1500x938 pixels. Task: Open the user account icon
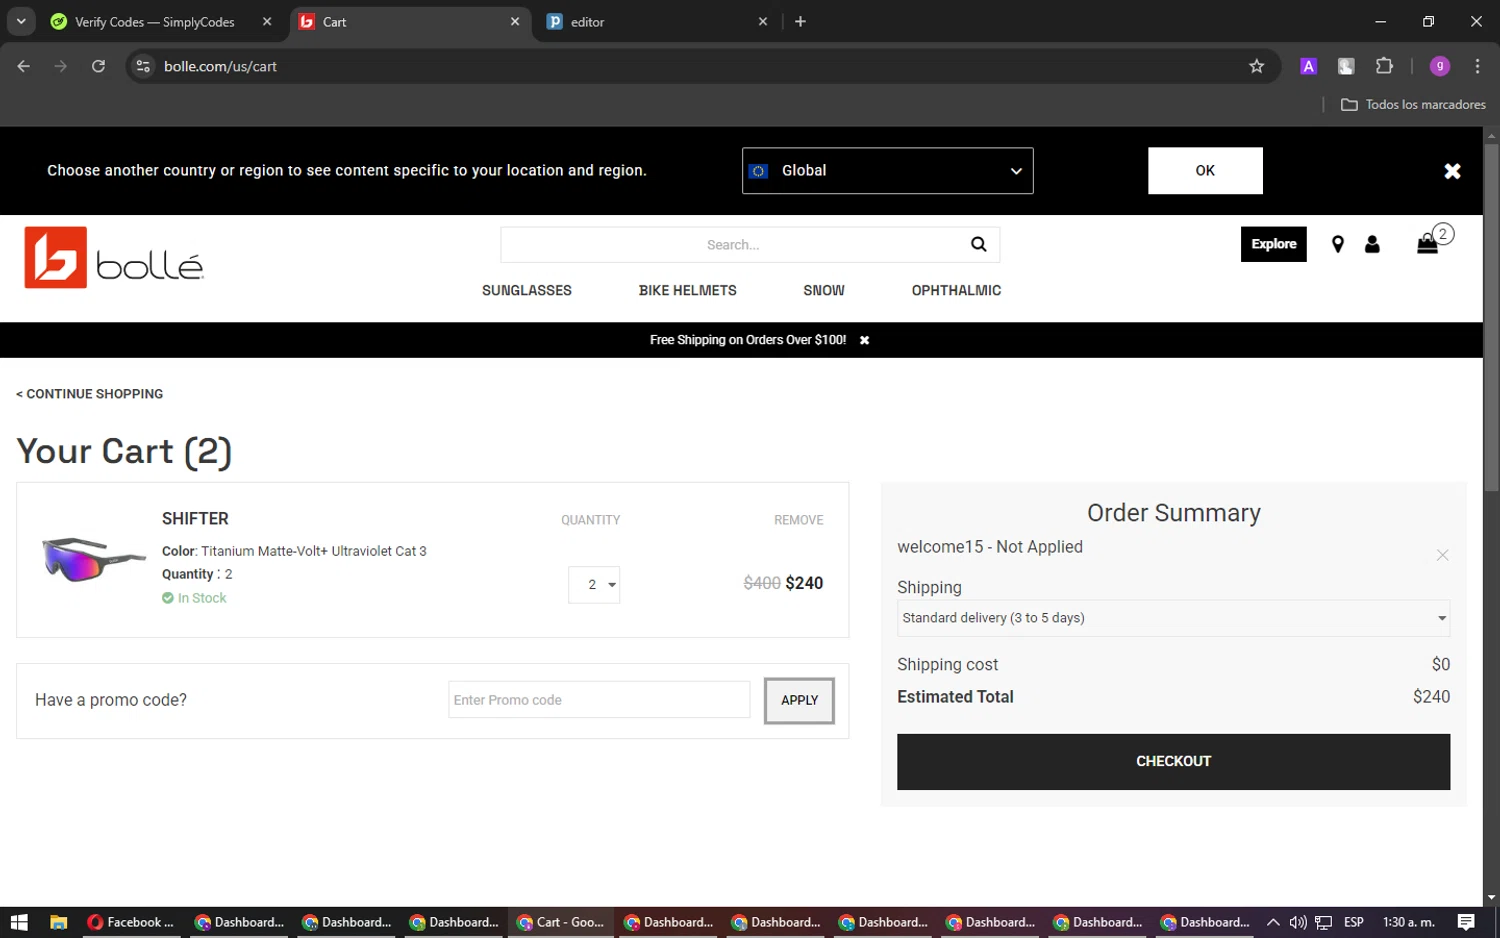[x=1372, y=244]
